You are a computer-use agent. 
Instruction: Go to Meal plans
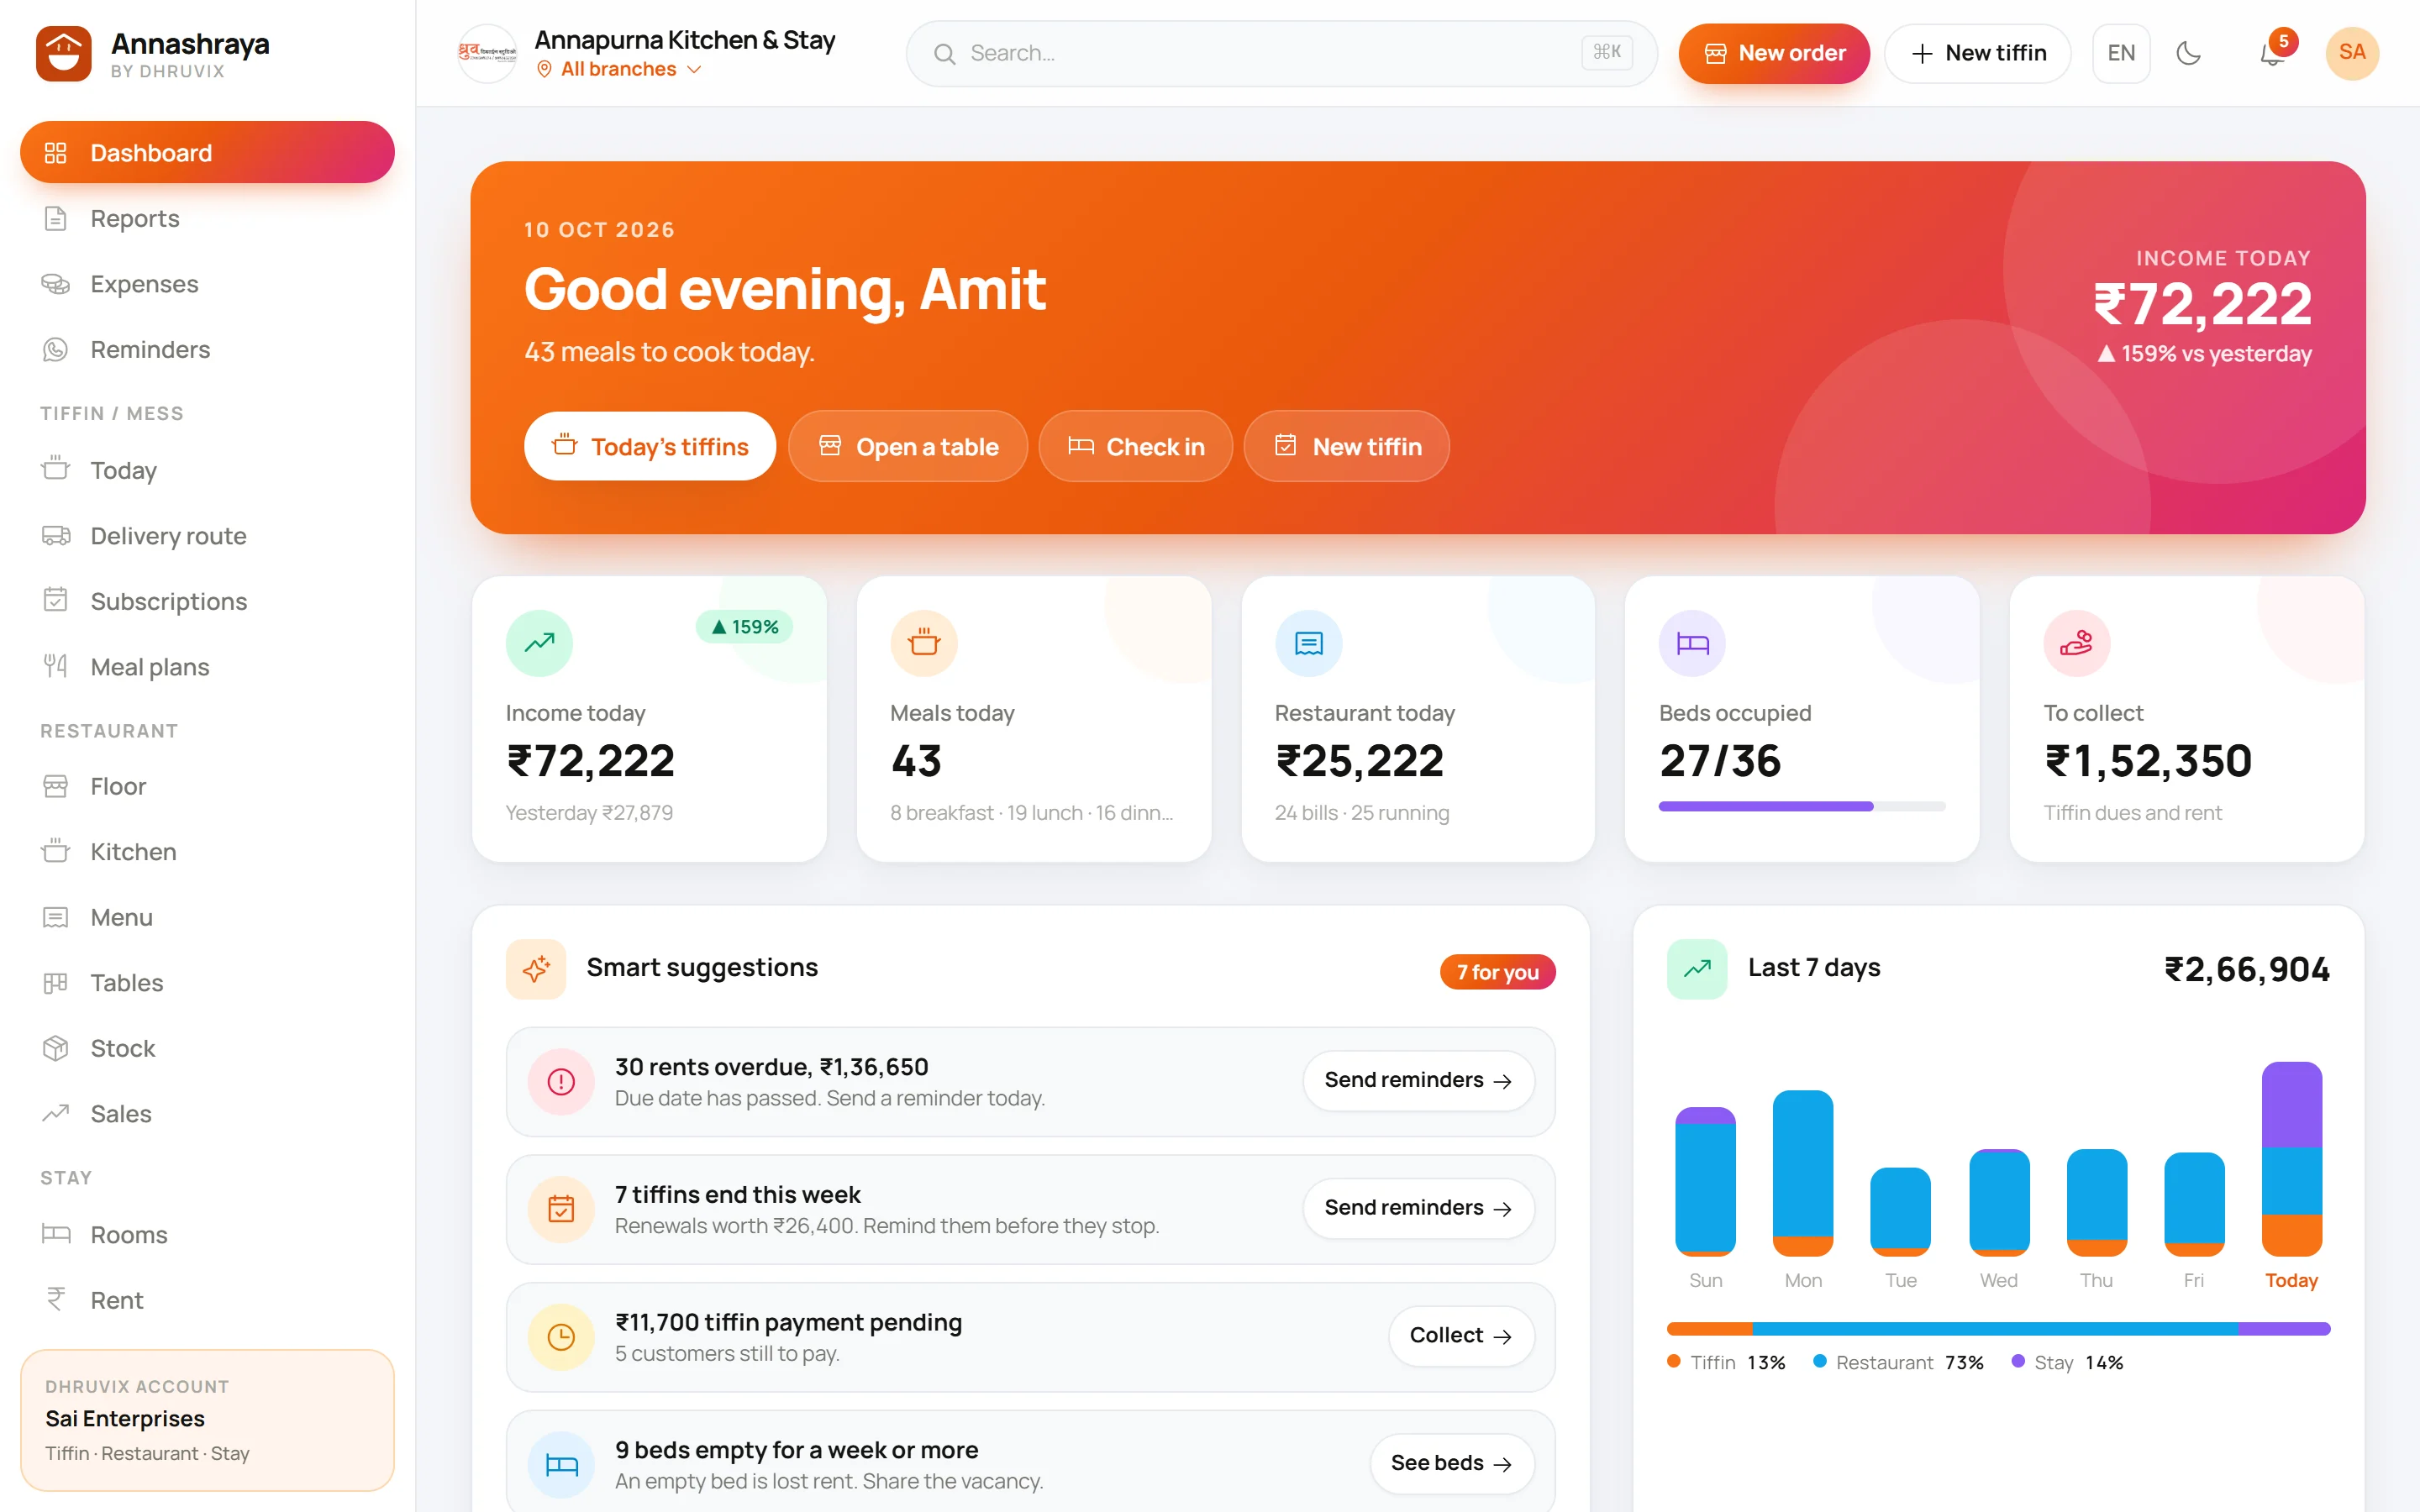pyautogui.click(x=207, y=667)
